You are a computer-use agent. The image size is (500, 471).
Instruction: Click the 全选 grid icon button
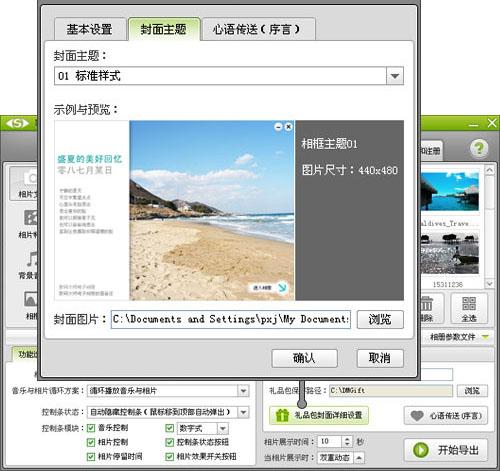[x=469, y=308]
